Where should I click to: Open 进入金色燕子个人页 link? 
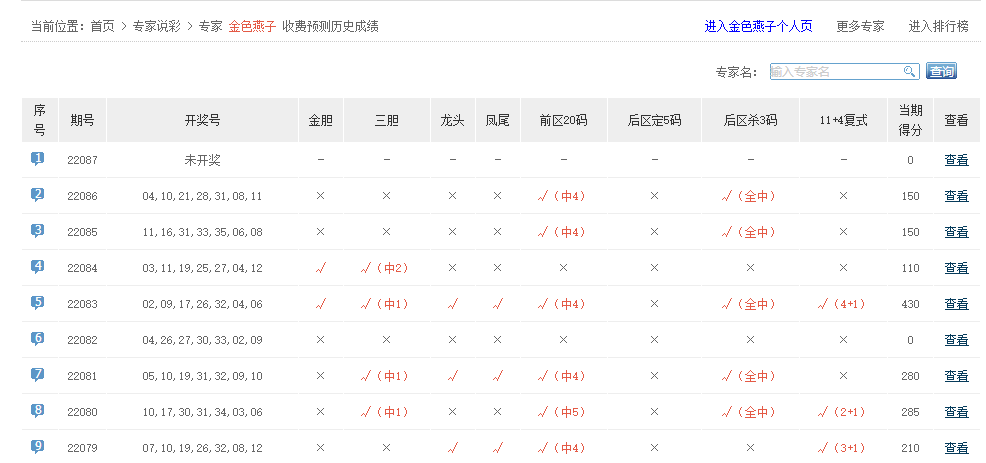coord(758,26)
